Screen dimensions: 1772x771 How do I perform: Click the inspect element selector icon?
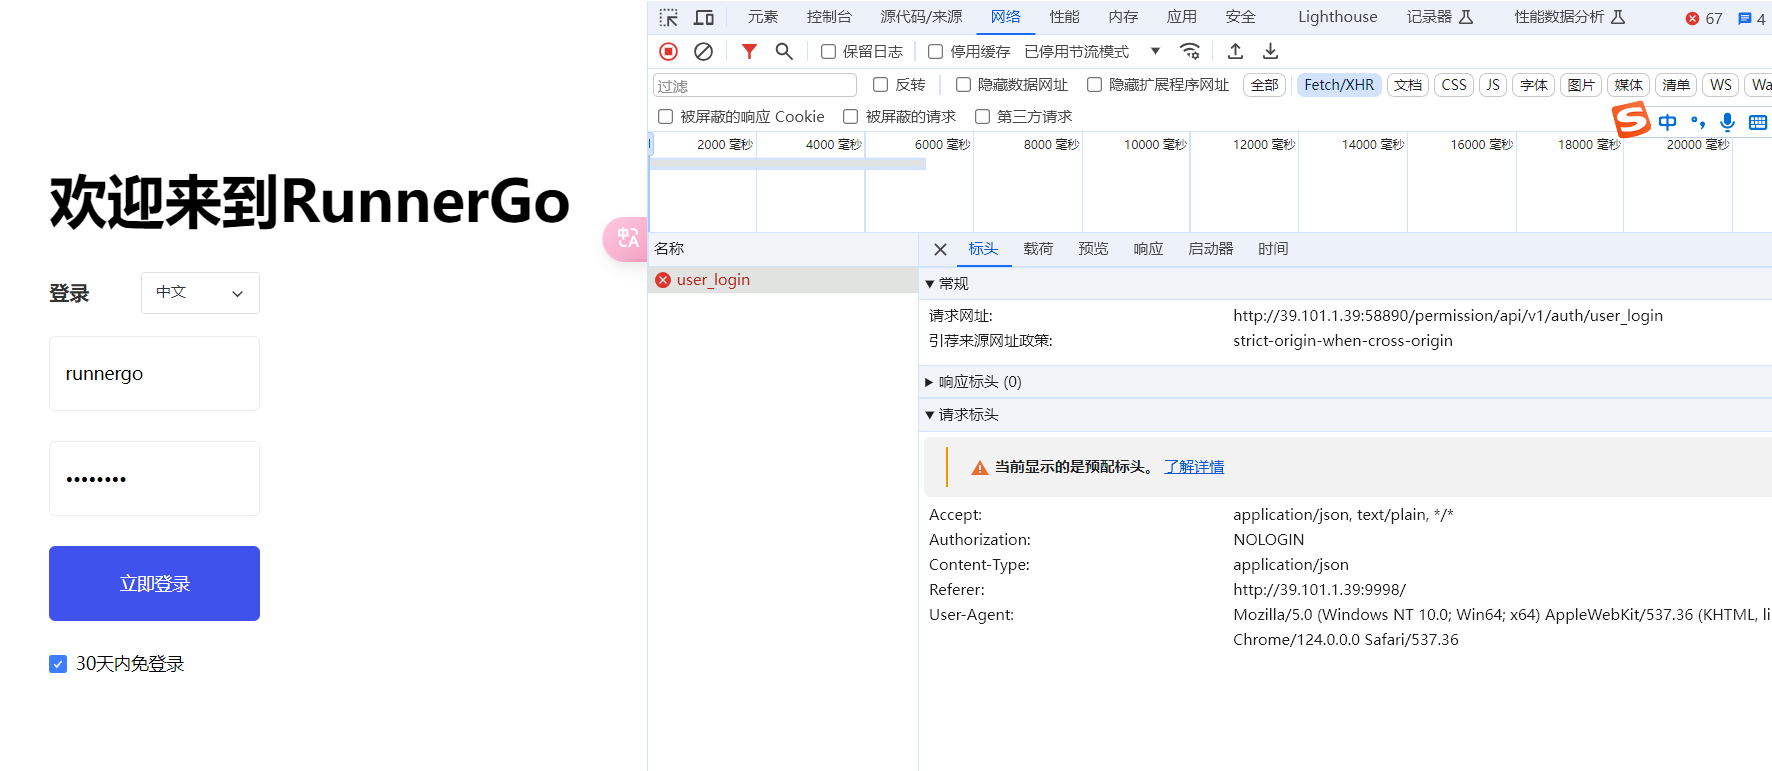(x=669, y=18)
